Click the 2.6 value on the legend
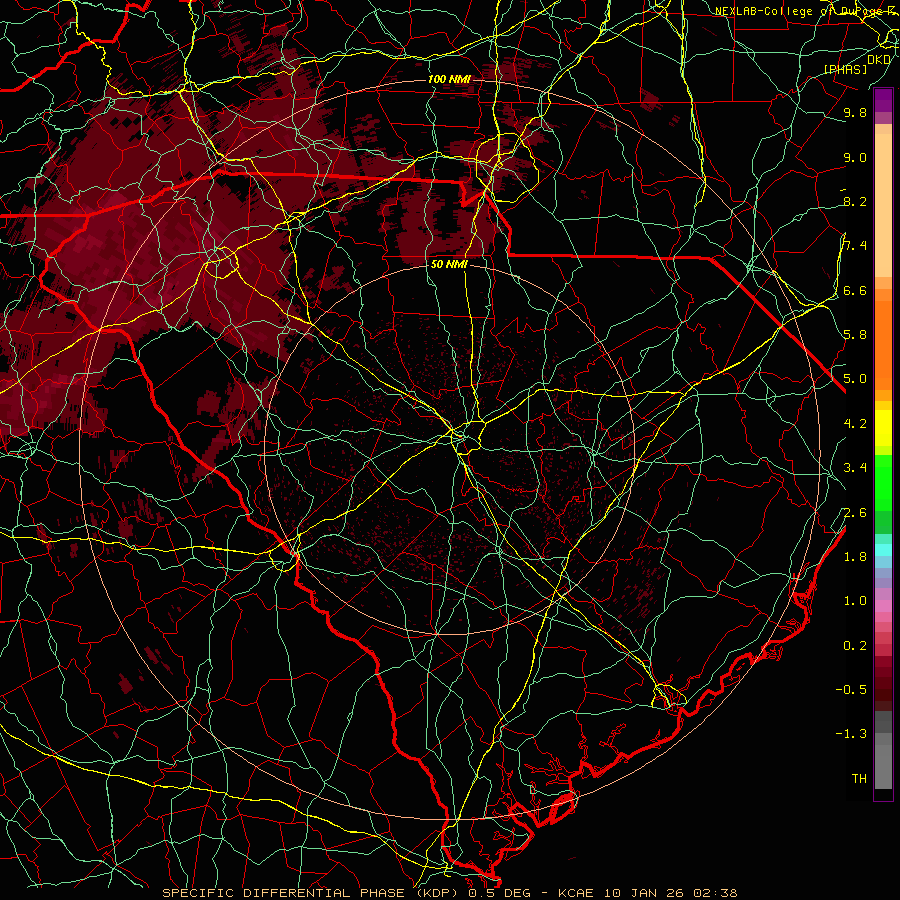This screenshot has height=900, width=900. click(855, 513)
